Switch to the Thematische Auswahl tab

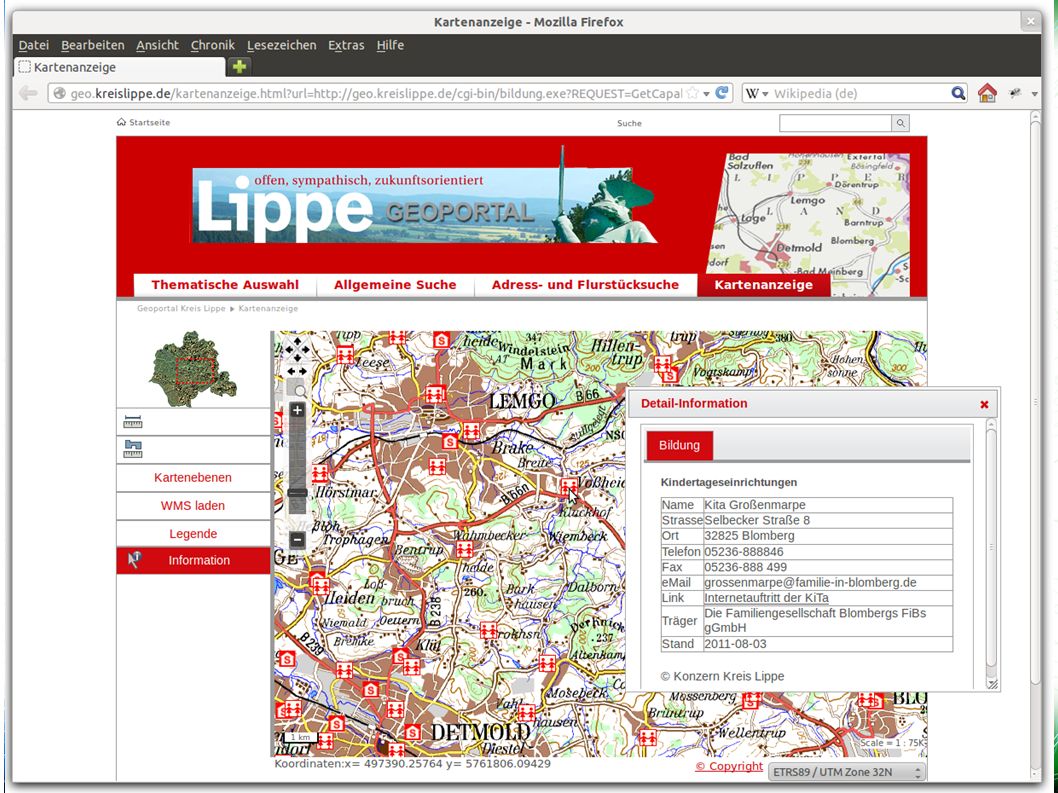pos(225,285)
